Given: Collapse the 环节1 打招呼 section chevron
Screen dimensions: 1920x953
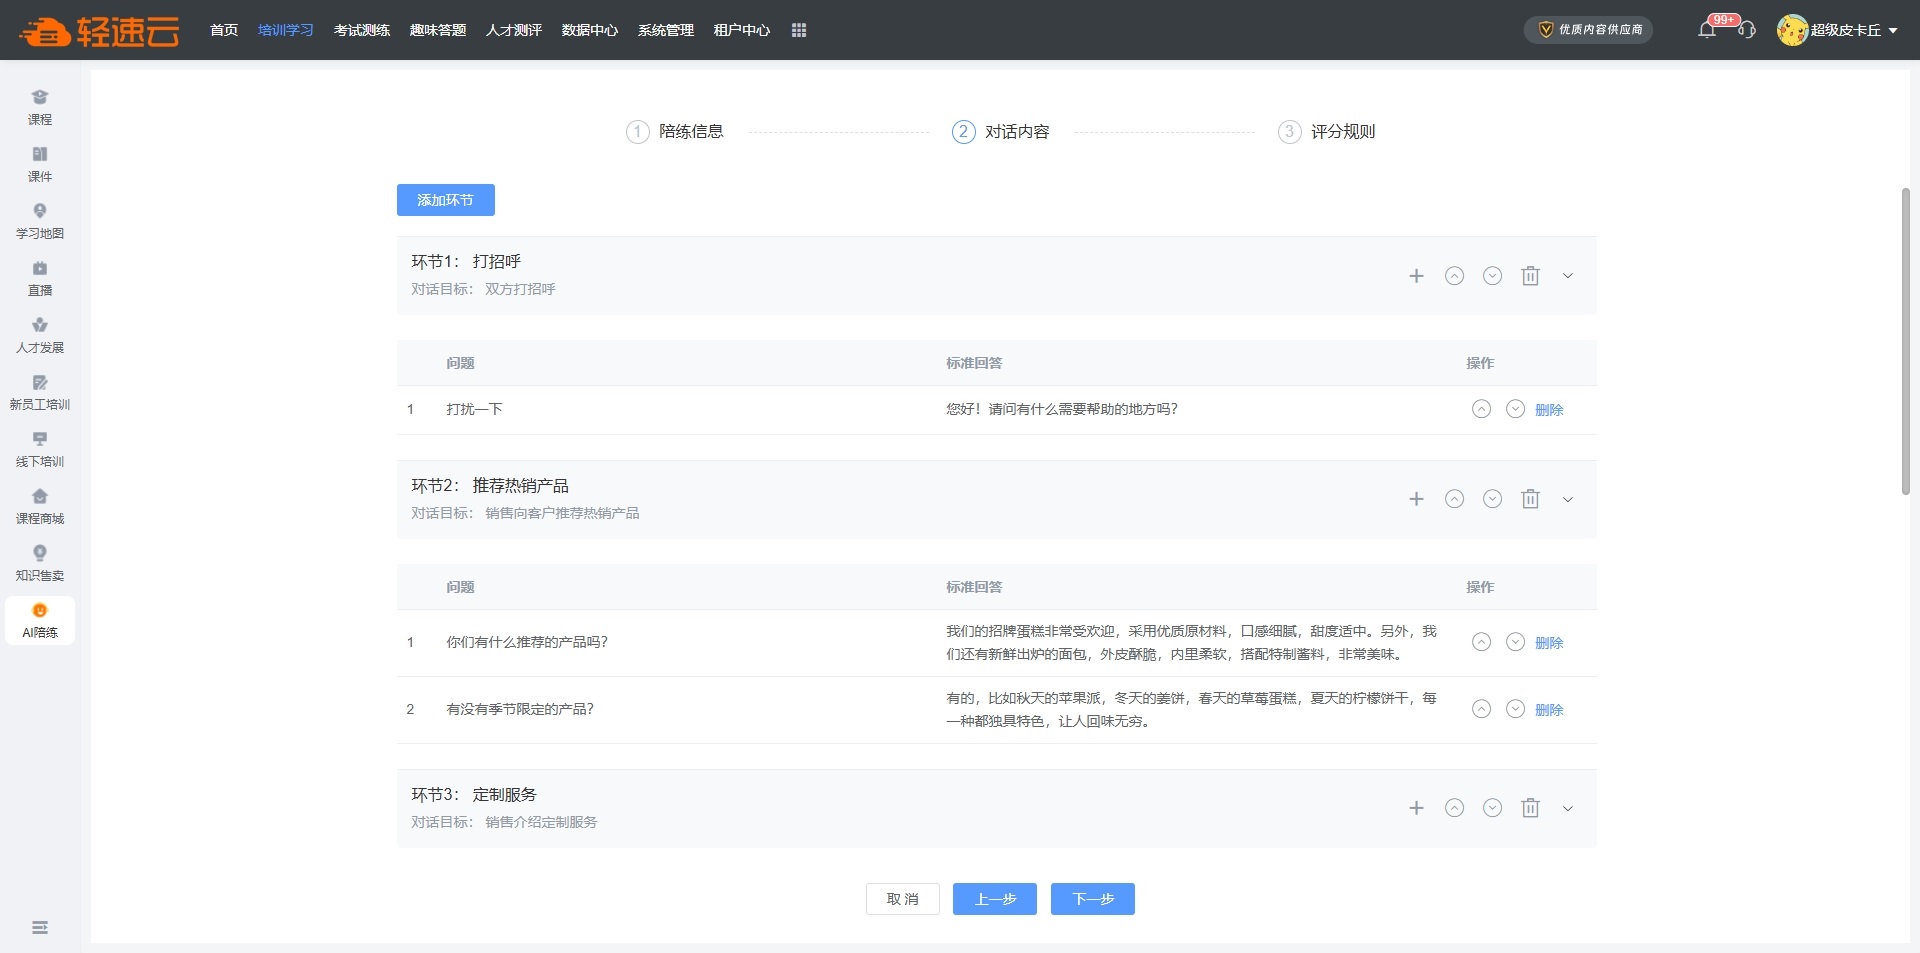Looking at the screenshot, I should [1568, 276].
